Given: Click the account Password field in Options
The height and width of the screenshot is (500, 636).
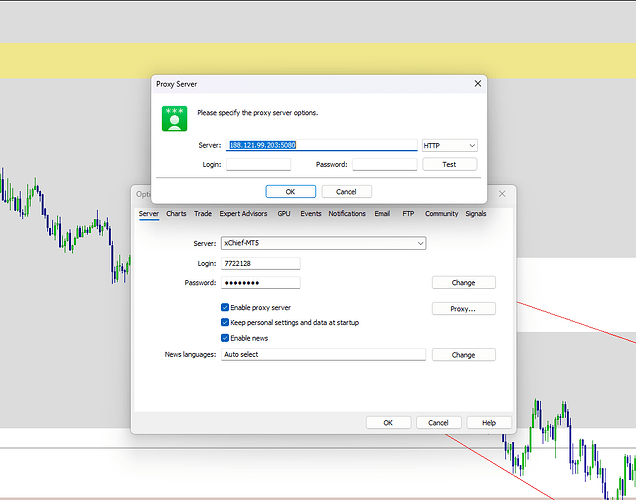Looking at the screenshot, I should [x=260, y=283].
